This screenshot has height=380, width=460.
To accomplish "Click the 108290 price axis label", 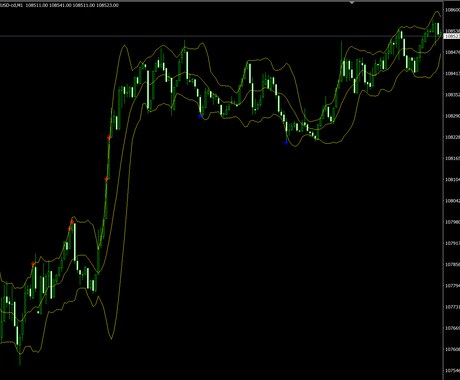I will coord(453,116).
